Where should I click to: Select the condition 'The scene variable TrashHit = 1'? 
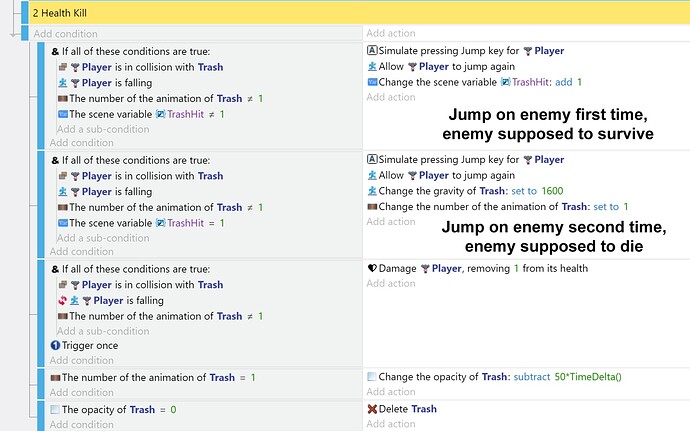(x=141, y=223)
